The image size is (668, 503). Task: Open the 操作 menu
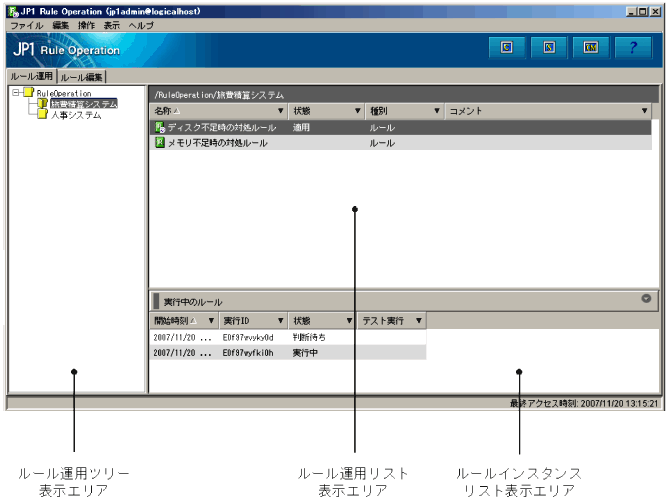click(86, 26)
